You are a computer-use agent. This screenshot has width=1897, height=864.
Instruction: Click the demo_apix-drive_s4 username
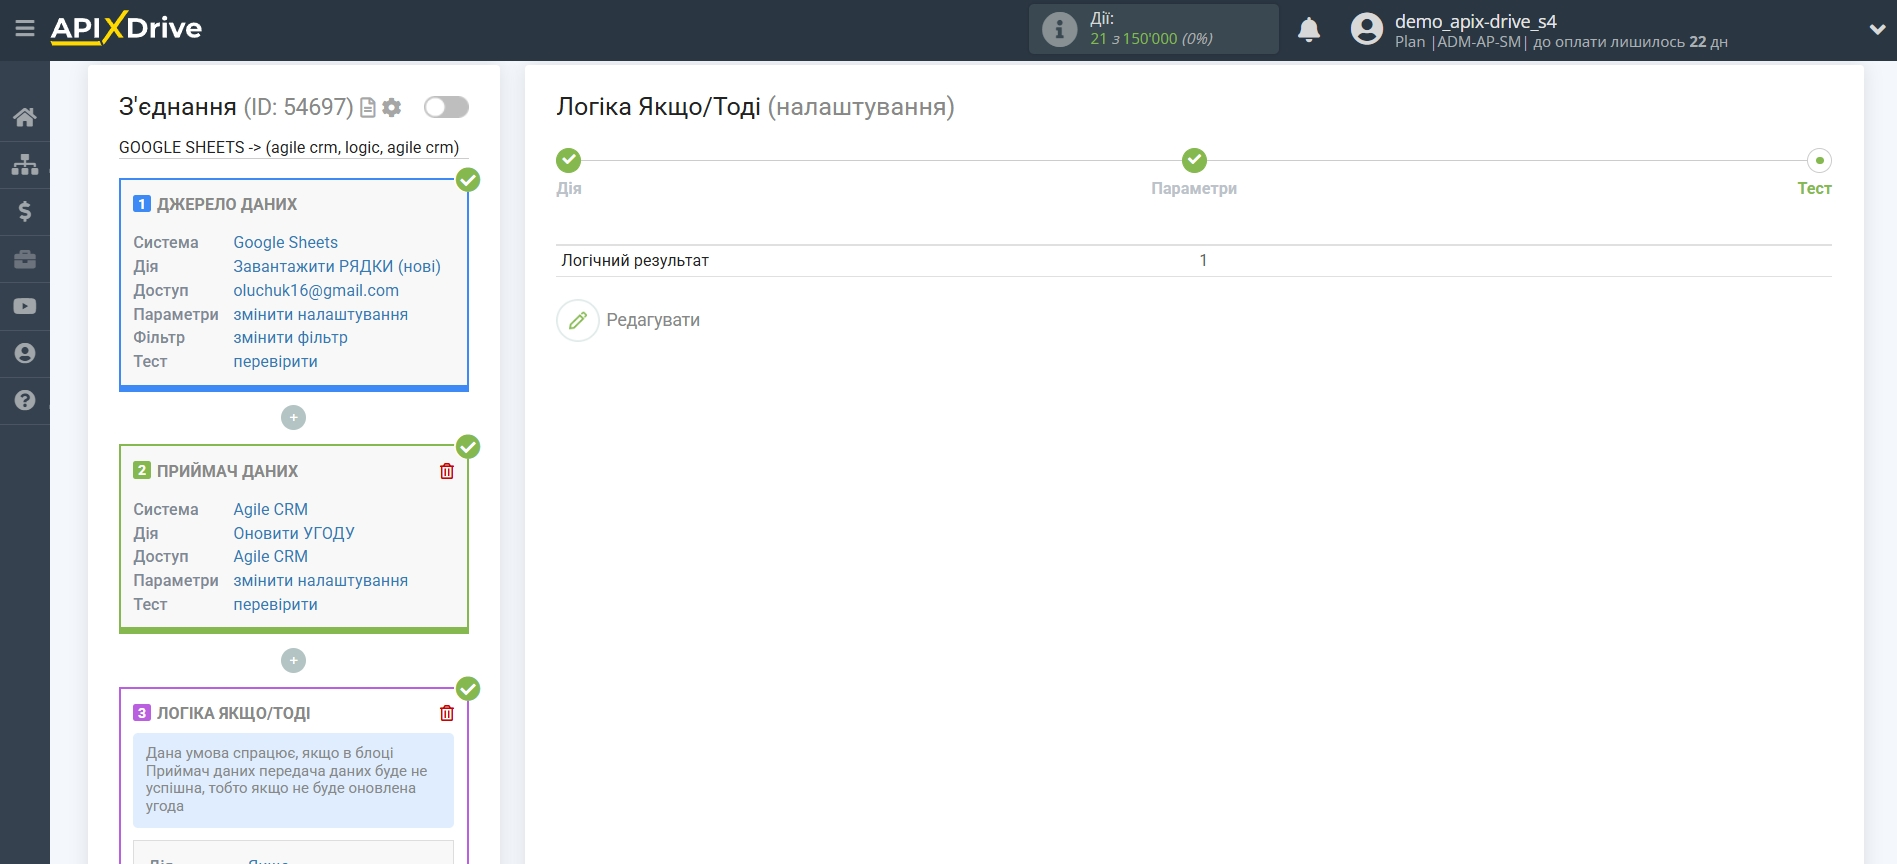point(1476,21)
